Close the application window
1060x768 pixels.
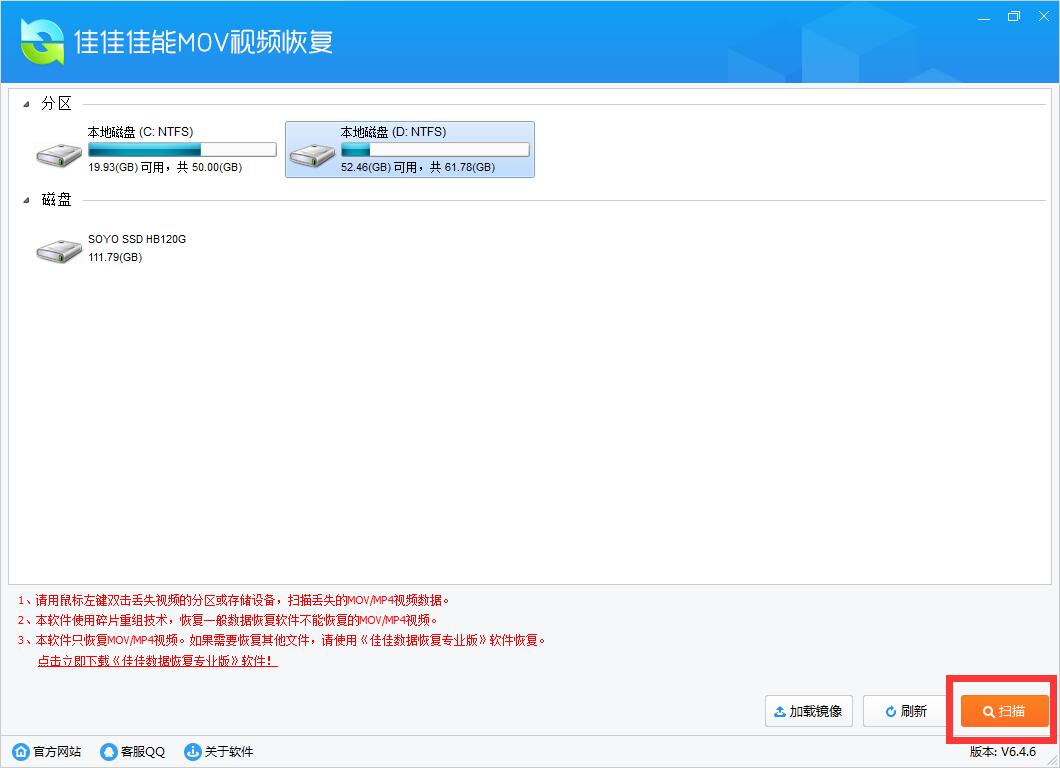[1043, 16]
